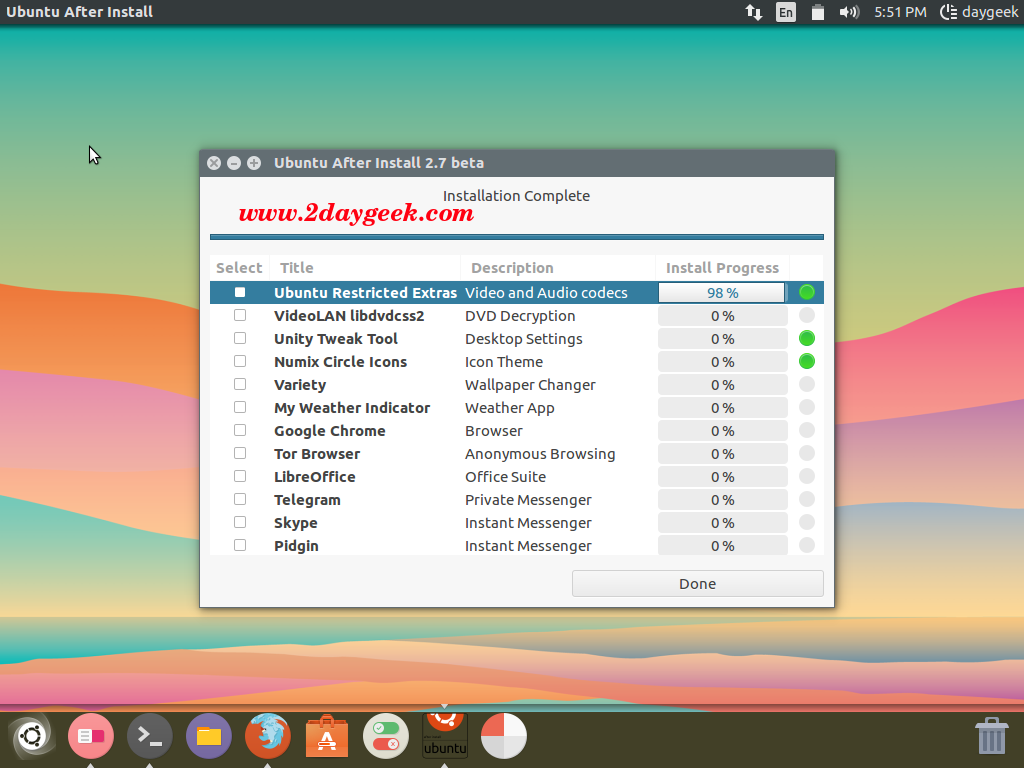Click the 98 % progress bar

point(722,293)
